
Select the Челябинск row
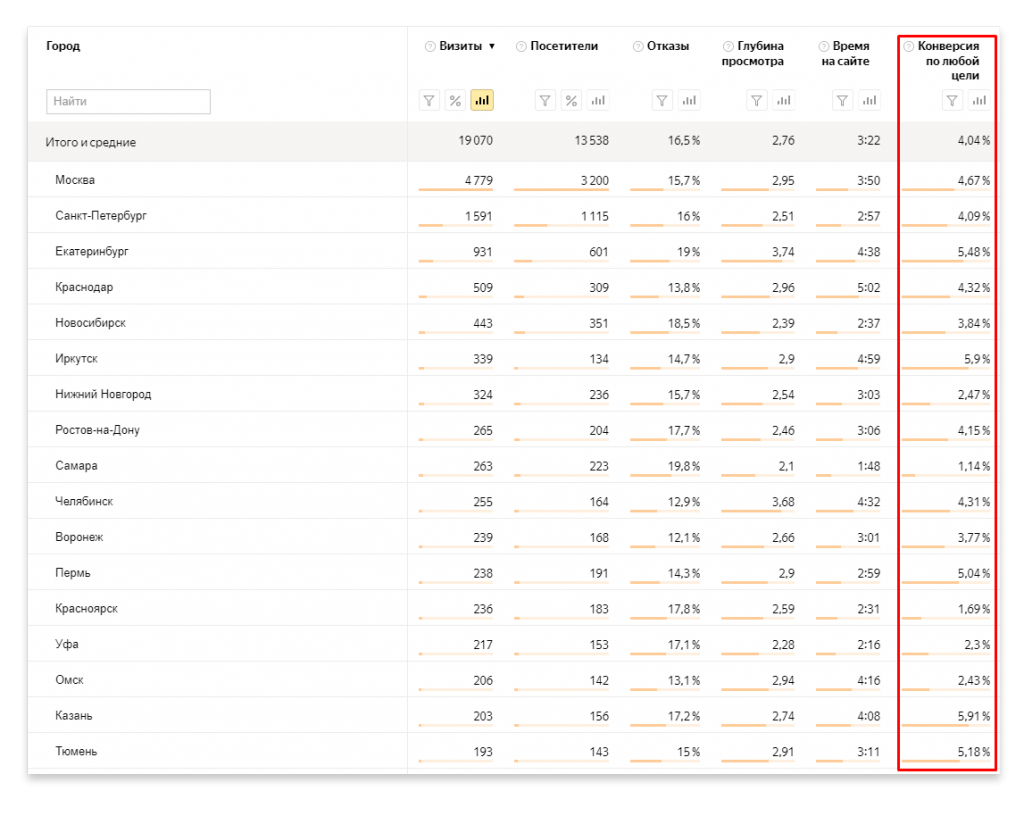513,501
